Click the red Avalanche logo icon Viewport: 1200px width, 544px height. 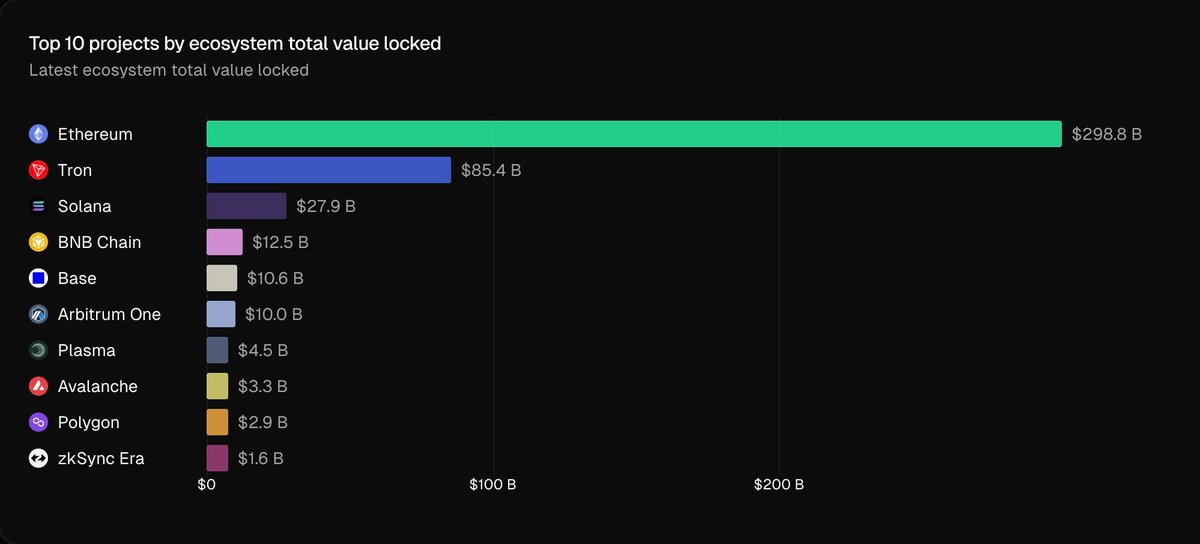tap(39, 386)
